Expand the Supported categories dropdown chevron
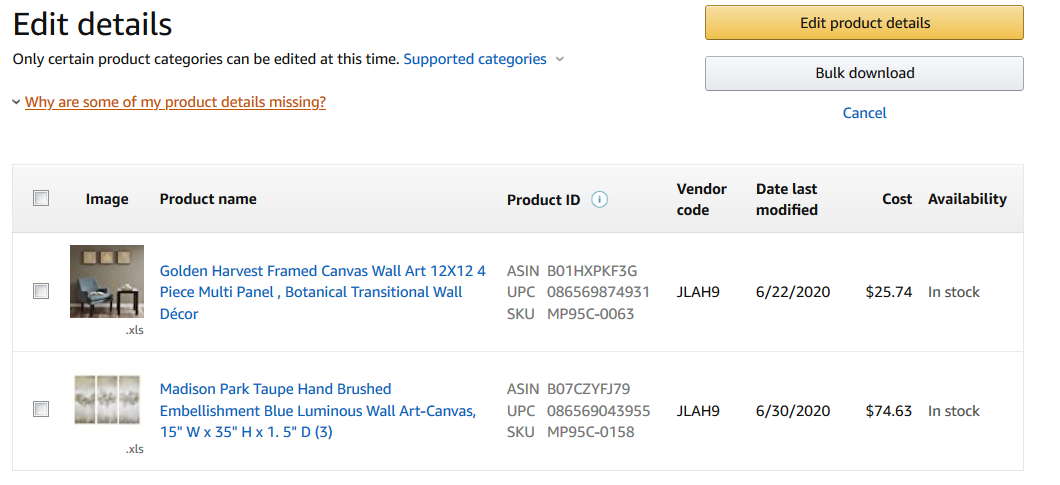1060x485 pixels. (560, 60)
